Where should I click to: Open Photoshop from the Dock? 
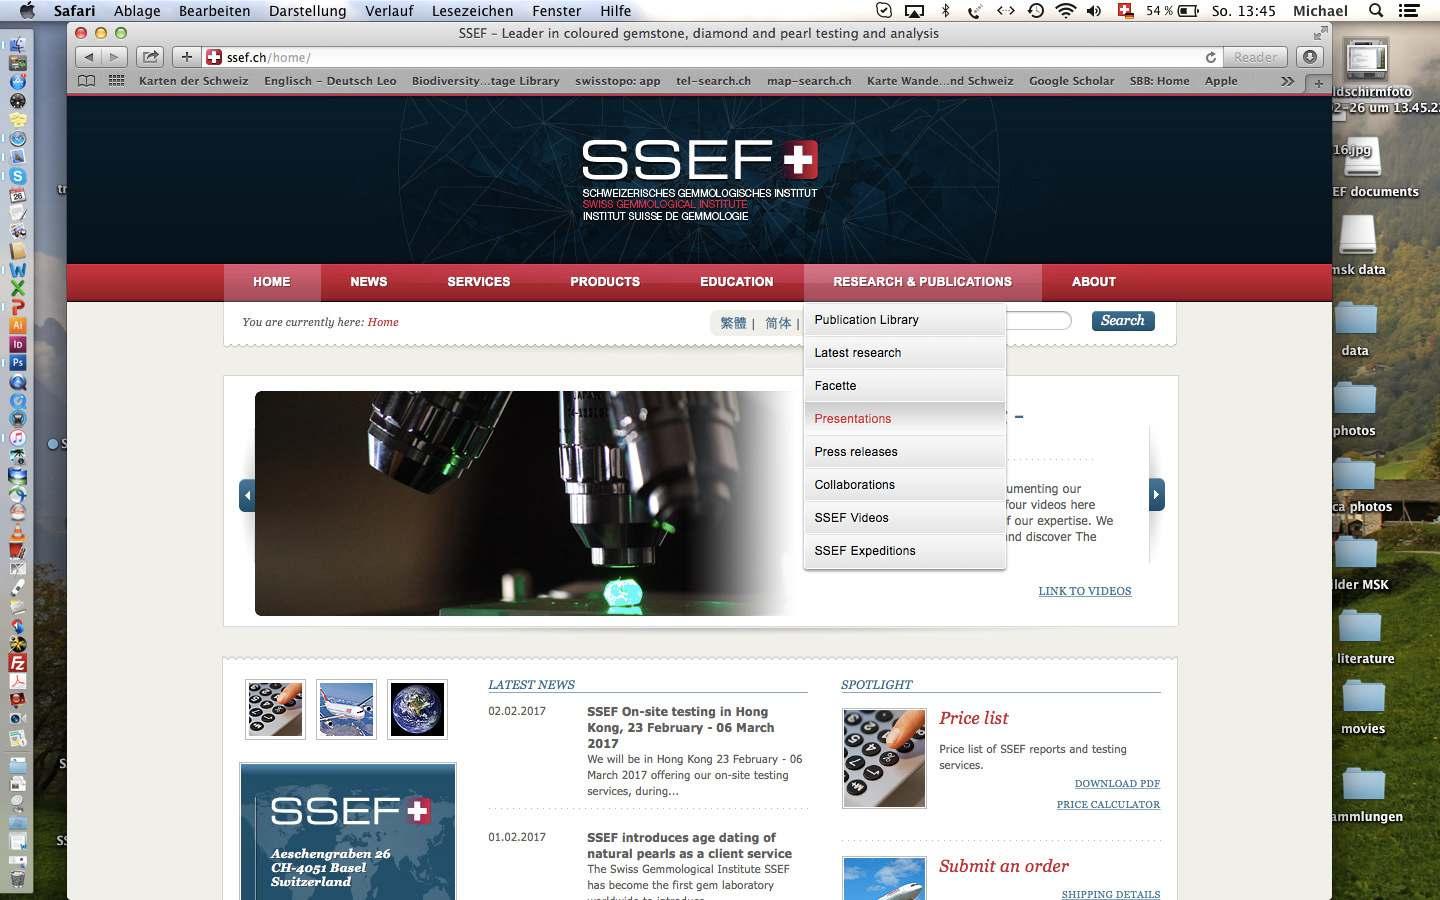coord(17,363)
